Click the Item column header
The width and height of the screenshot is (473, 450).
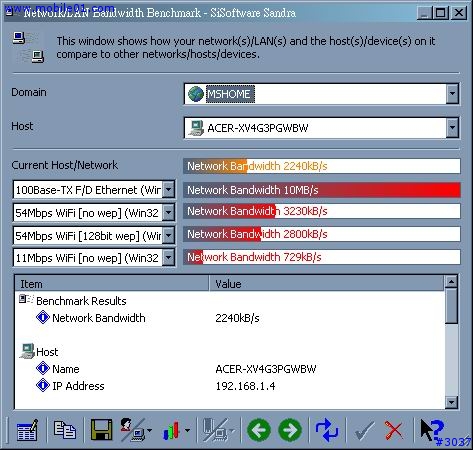(112, 284)
